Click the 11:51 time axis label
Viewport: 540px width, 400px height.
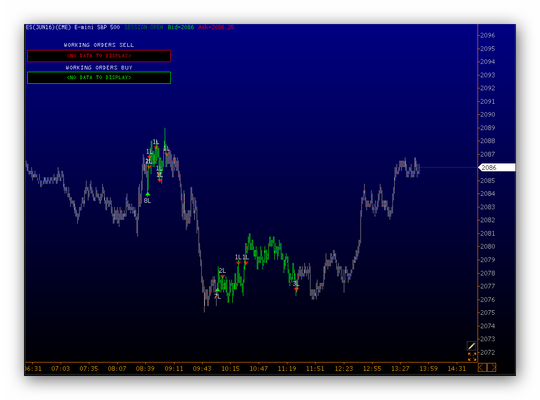coord(315,369)
